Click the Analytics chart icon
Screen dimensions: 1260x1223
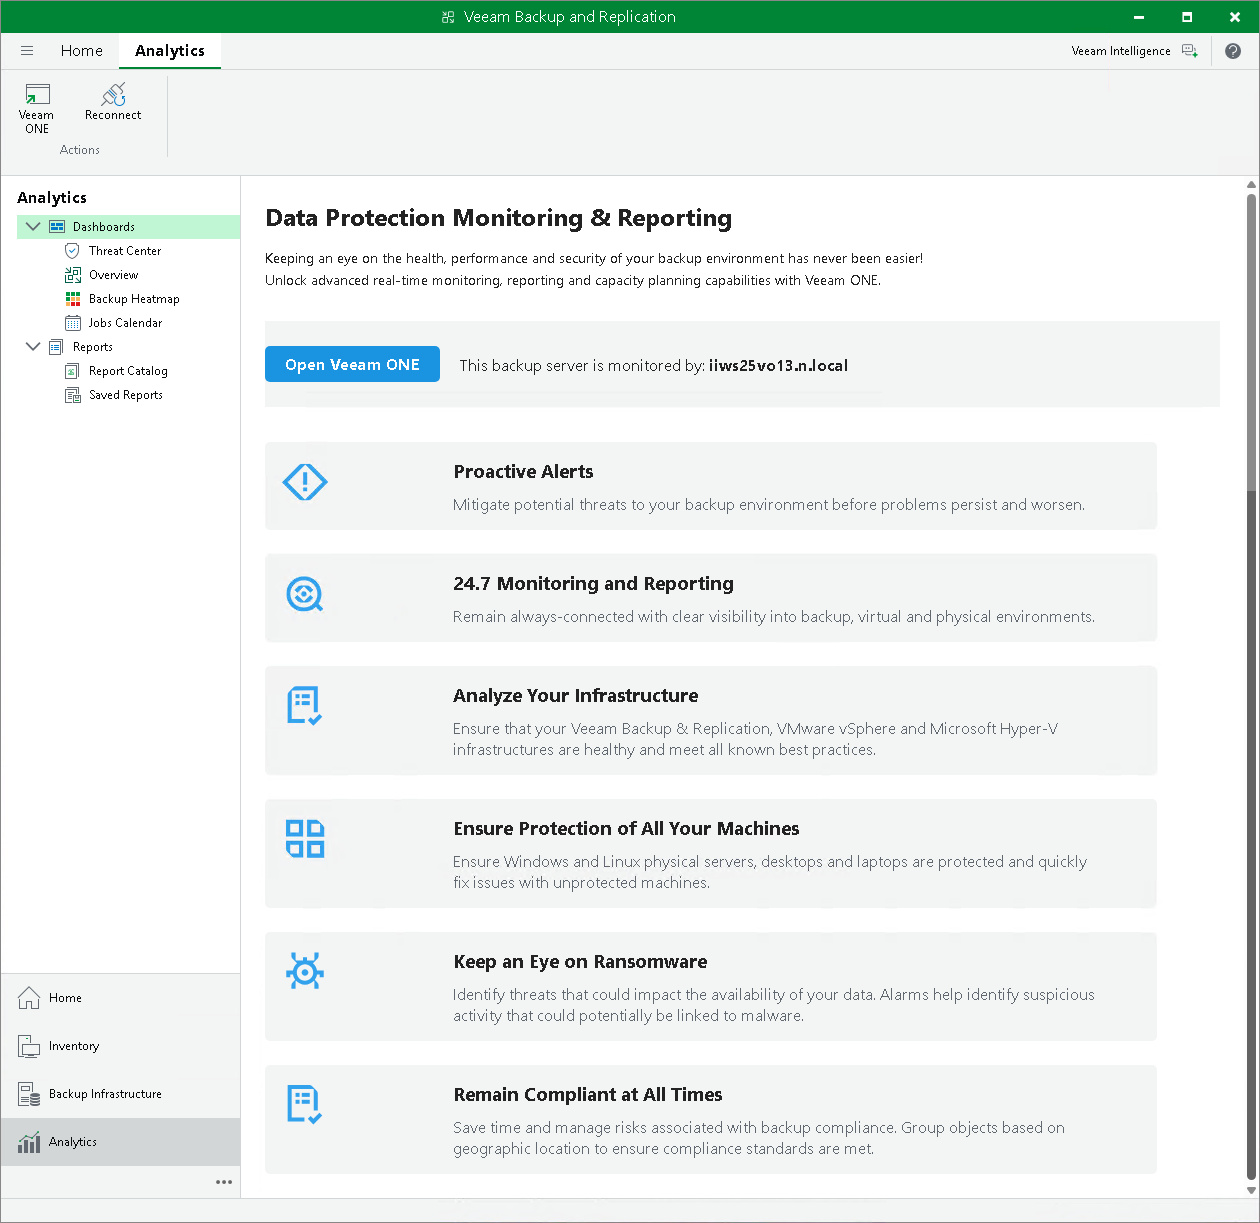(x=29, y=1142)
